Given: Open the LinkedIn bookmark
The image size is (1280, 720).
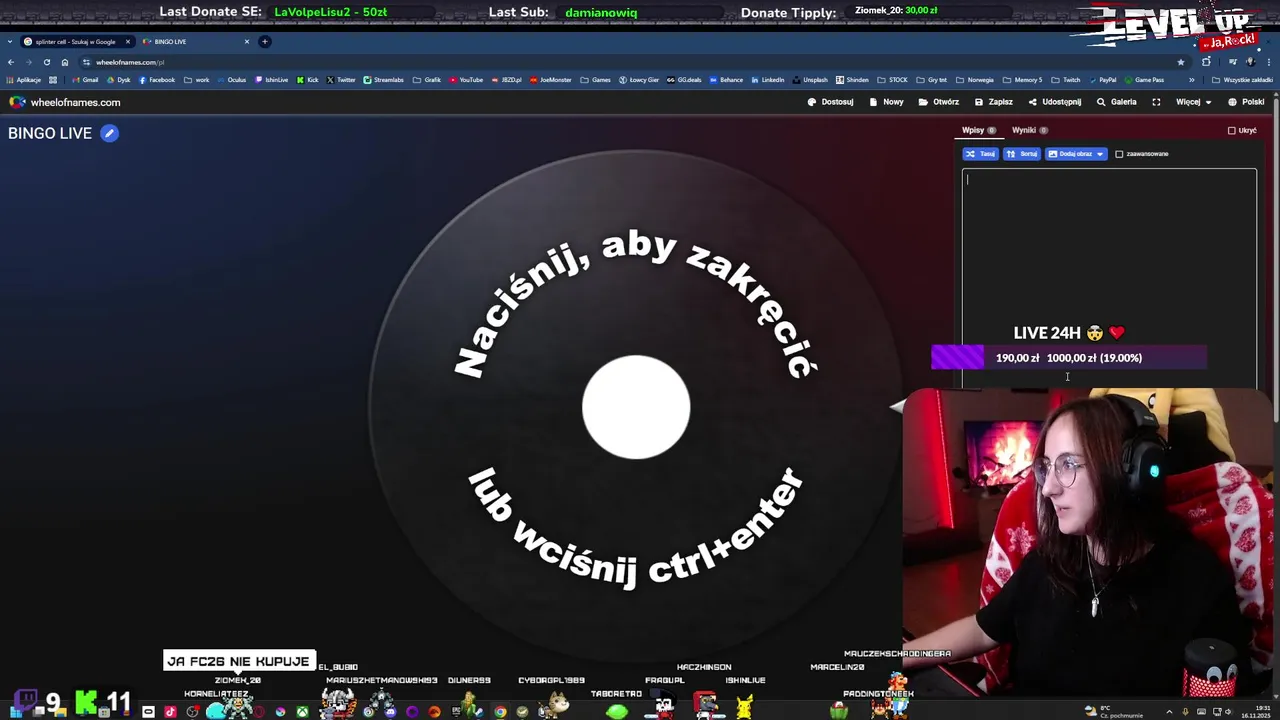Looking at the screenshot, I should [768, 80].
